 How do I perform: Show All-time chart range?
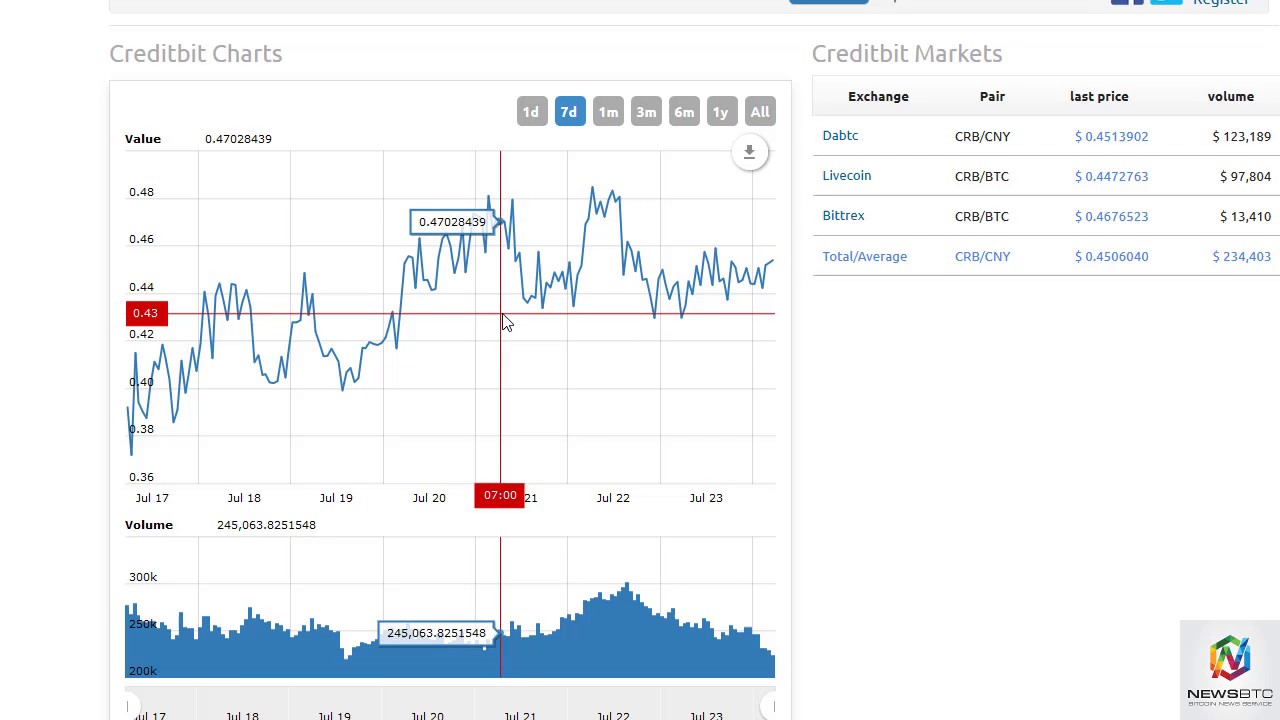pyautogui.click(x=760, y=112)
